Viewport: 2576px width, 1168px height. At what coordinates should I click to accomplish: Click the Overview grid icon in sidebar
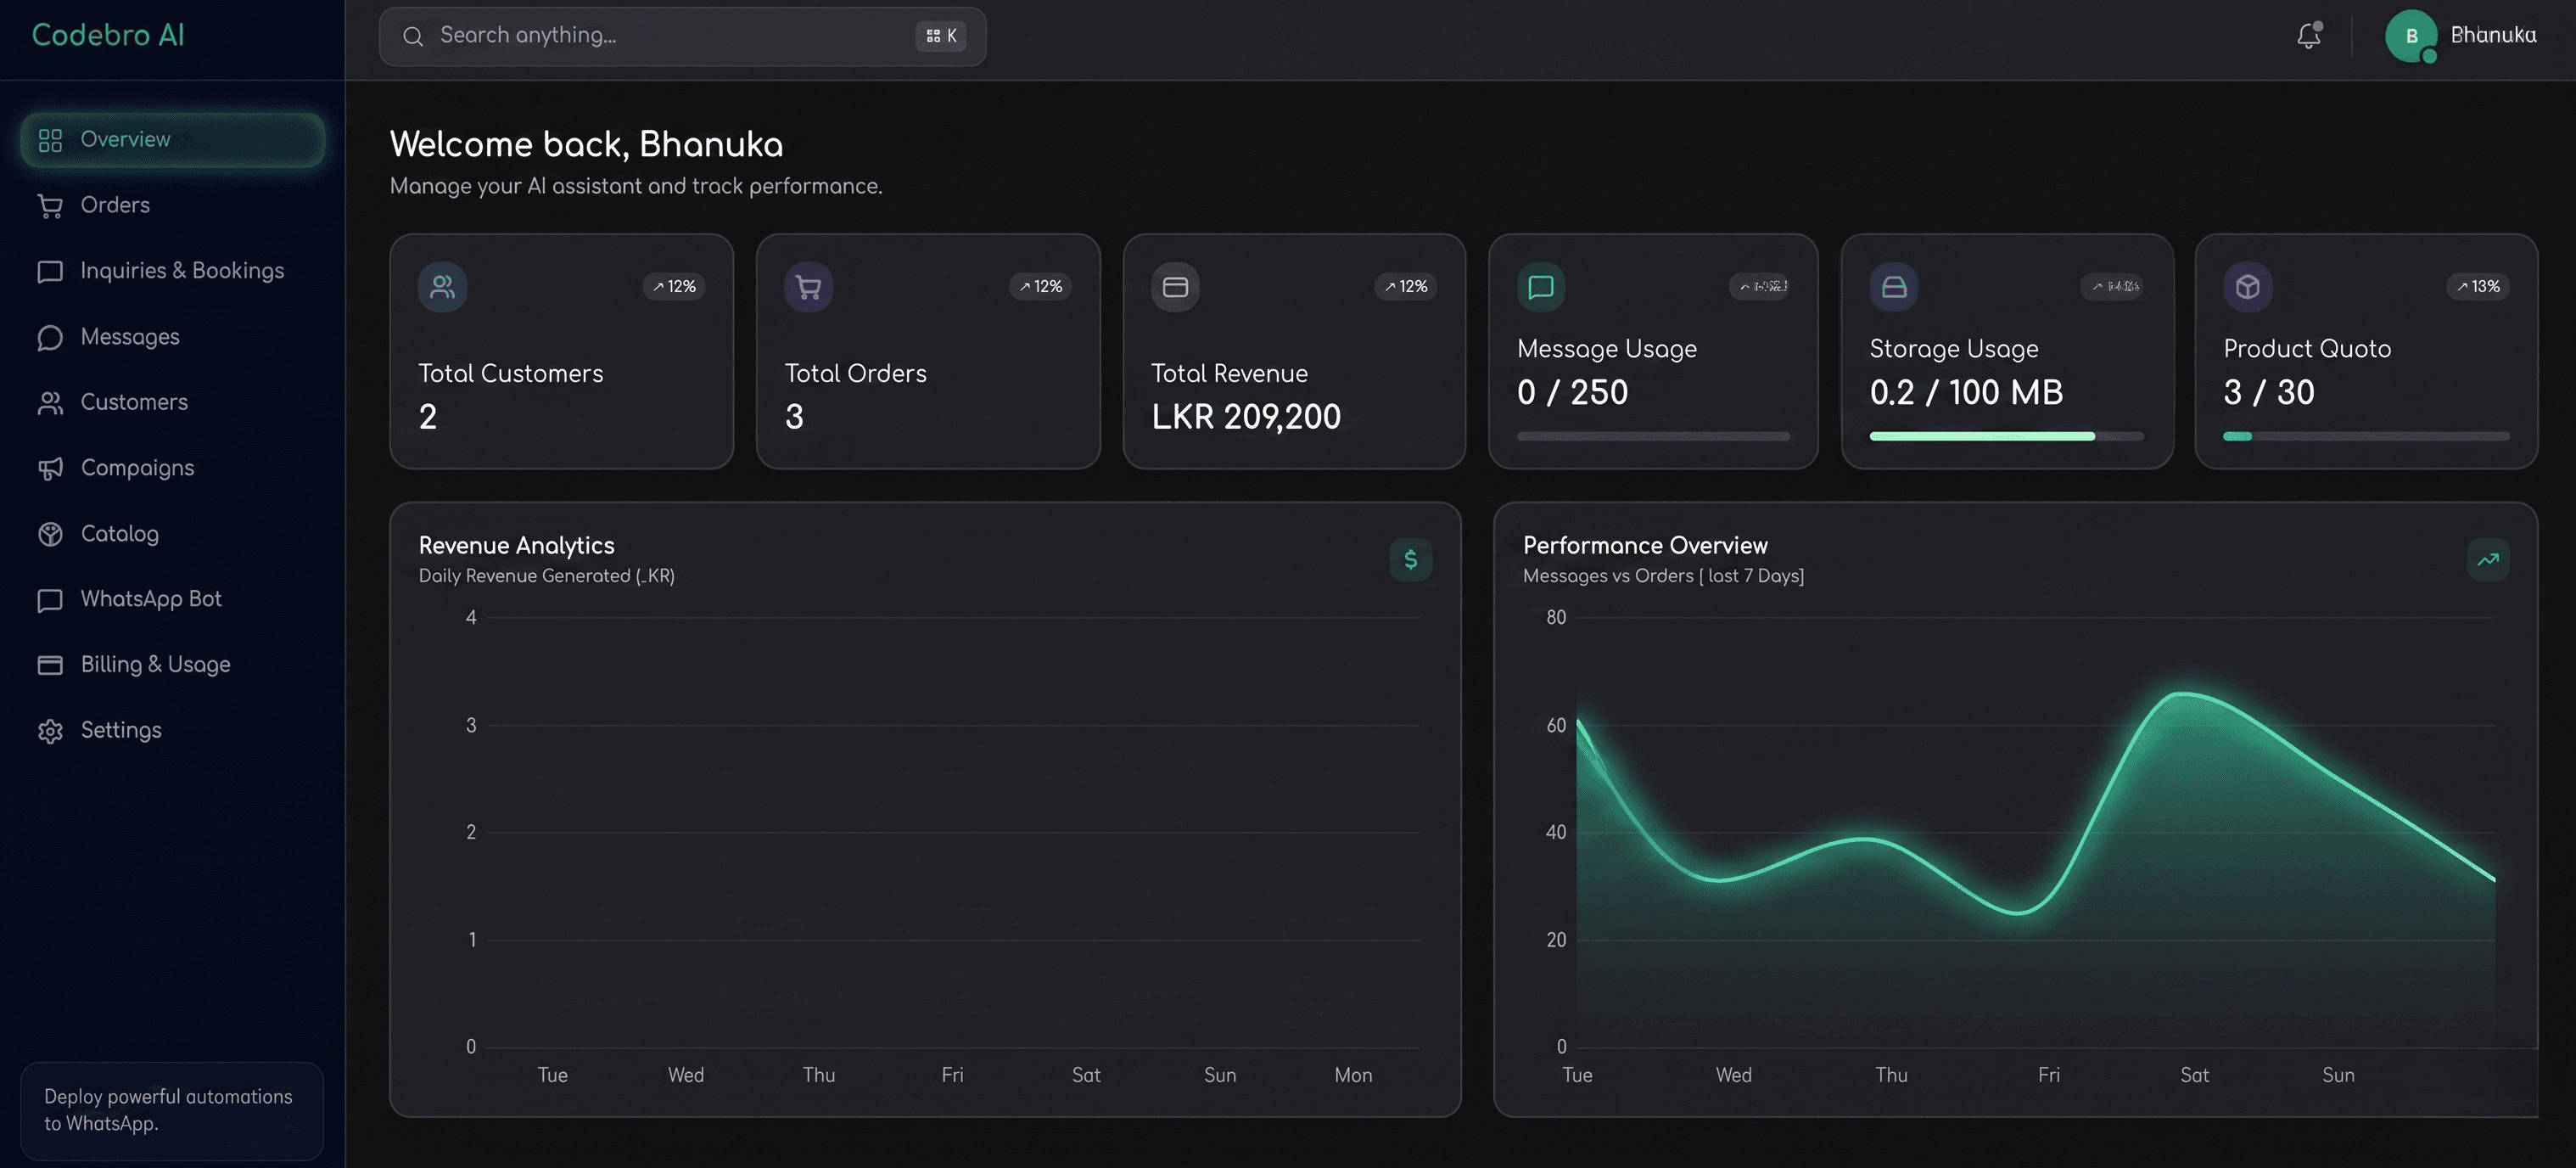click(50, 140)
